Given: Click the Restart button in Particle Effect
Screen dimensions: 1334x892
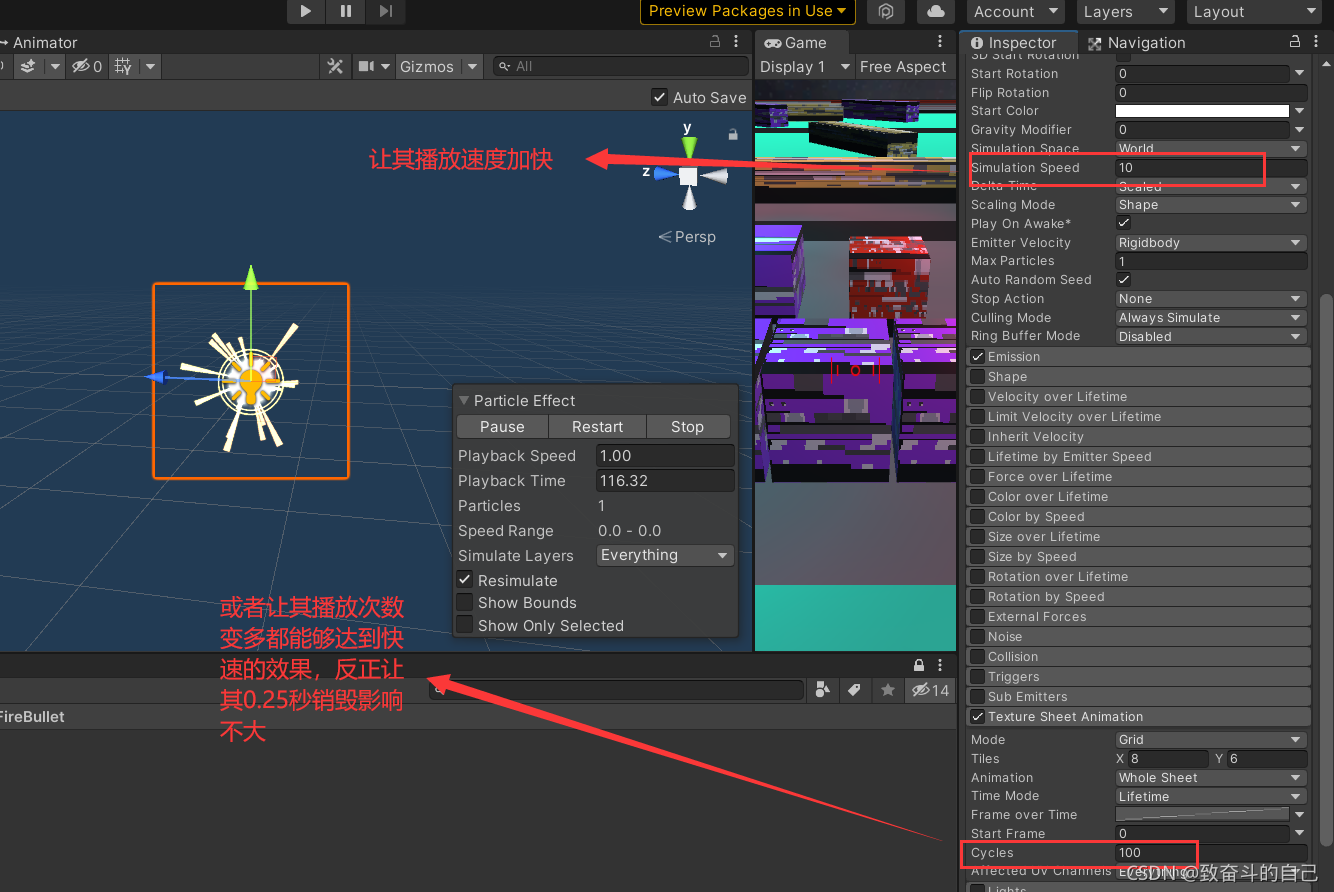Looking at the screenshot, I should point(597,427).
